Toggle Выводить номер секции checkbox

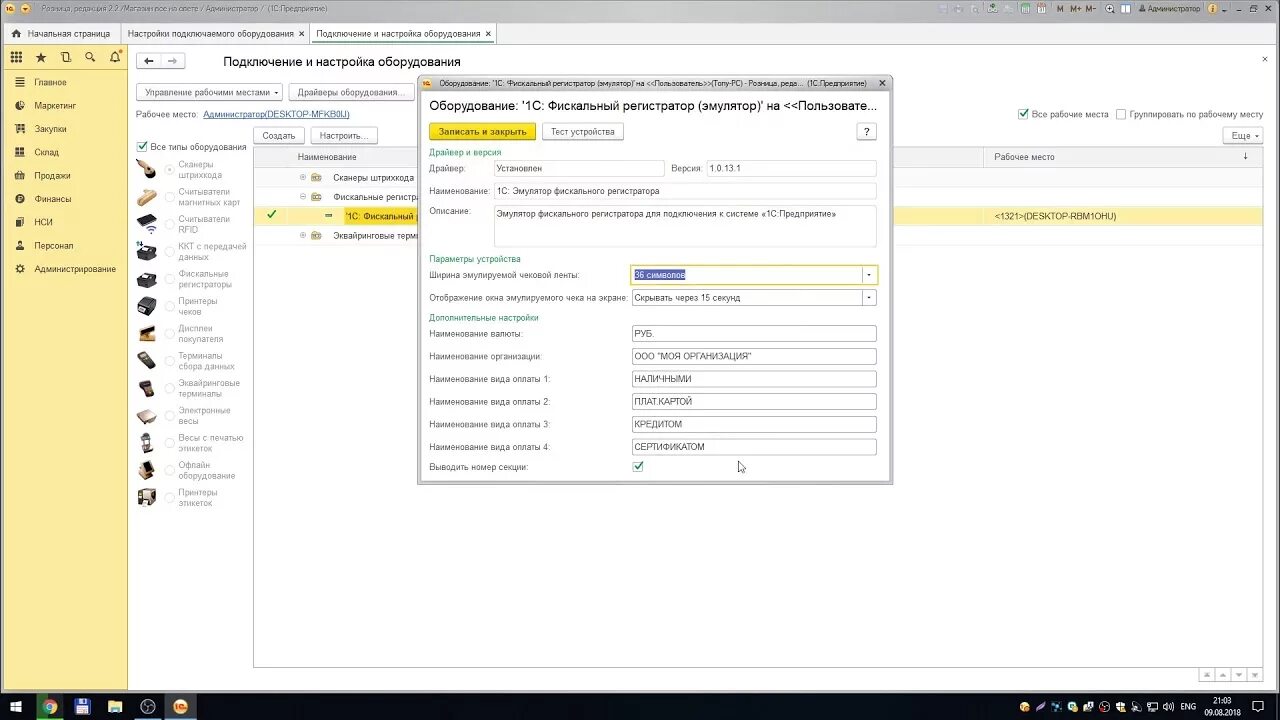(638, 466)
